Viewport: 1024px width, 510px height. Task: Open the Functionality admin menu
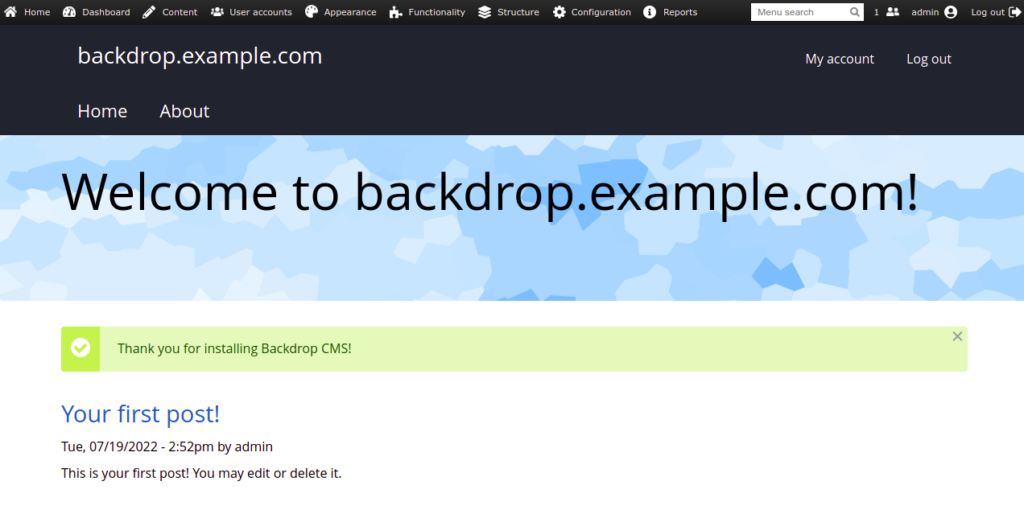point(437,12)
